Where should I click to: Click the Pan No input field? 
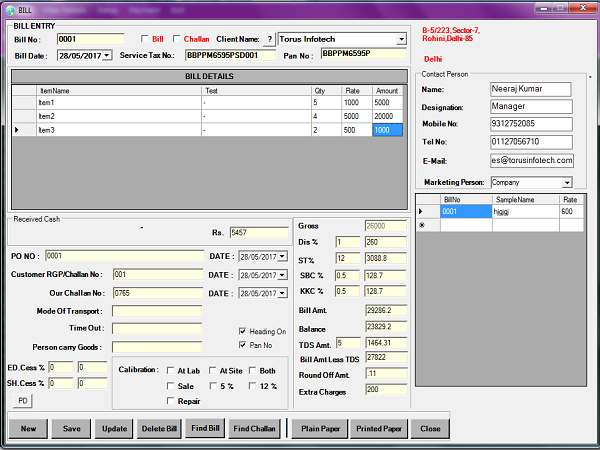point(364,54)
